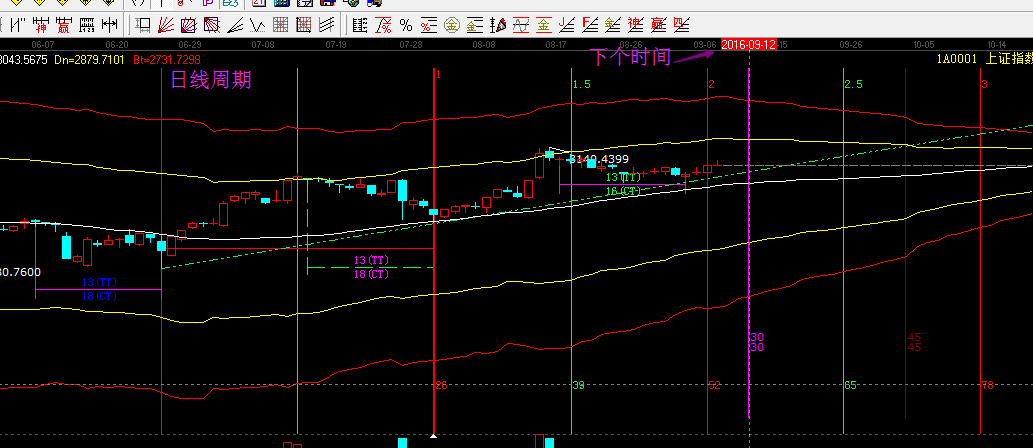Click the 下个时间 annotation text
Image resolution: width=1033 pixels, height=448 pixels.
coord(630,57)
